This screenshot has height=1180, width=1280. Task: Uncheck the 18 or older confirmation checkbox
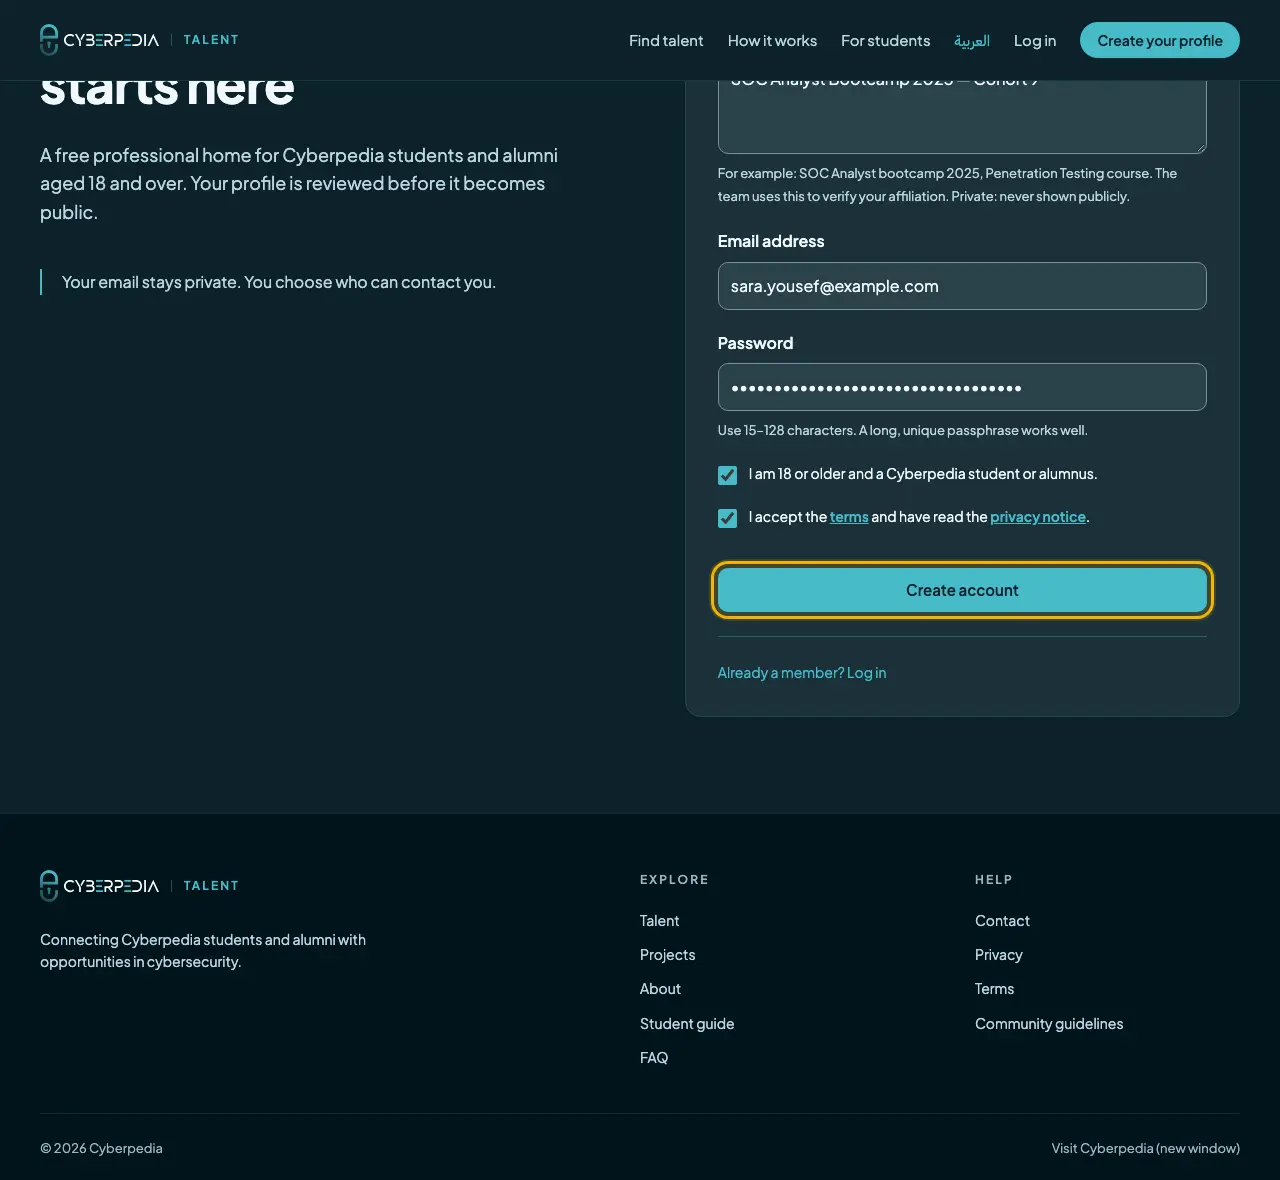pos(727,475)
